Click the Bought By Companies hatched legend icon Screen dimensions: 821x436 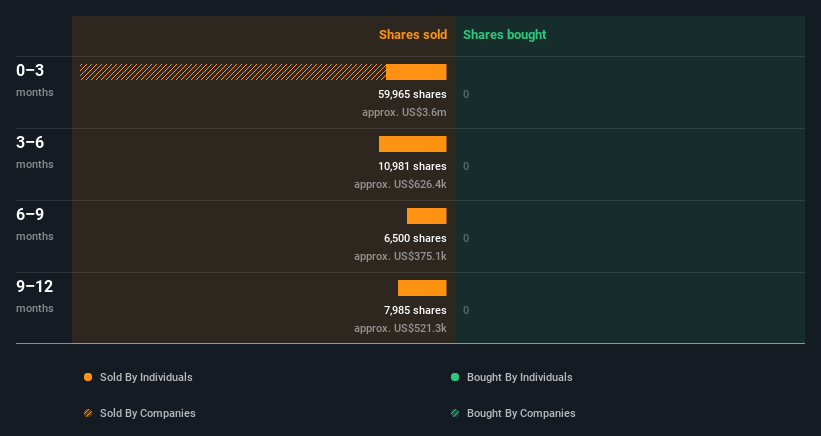coord(455,413)
